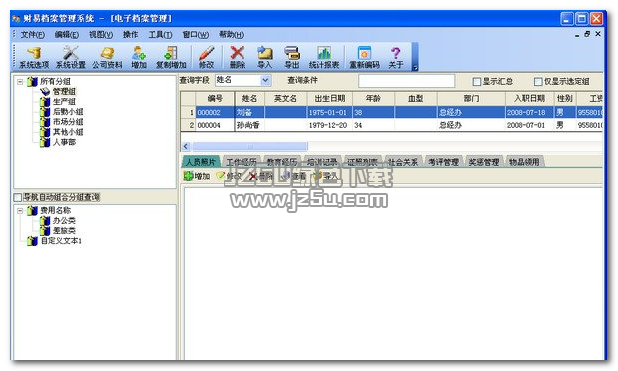
Task: Toggle 仅显示选定组 checkbox
Action: 538,82
